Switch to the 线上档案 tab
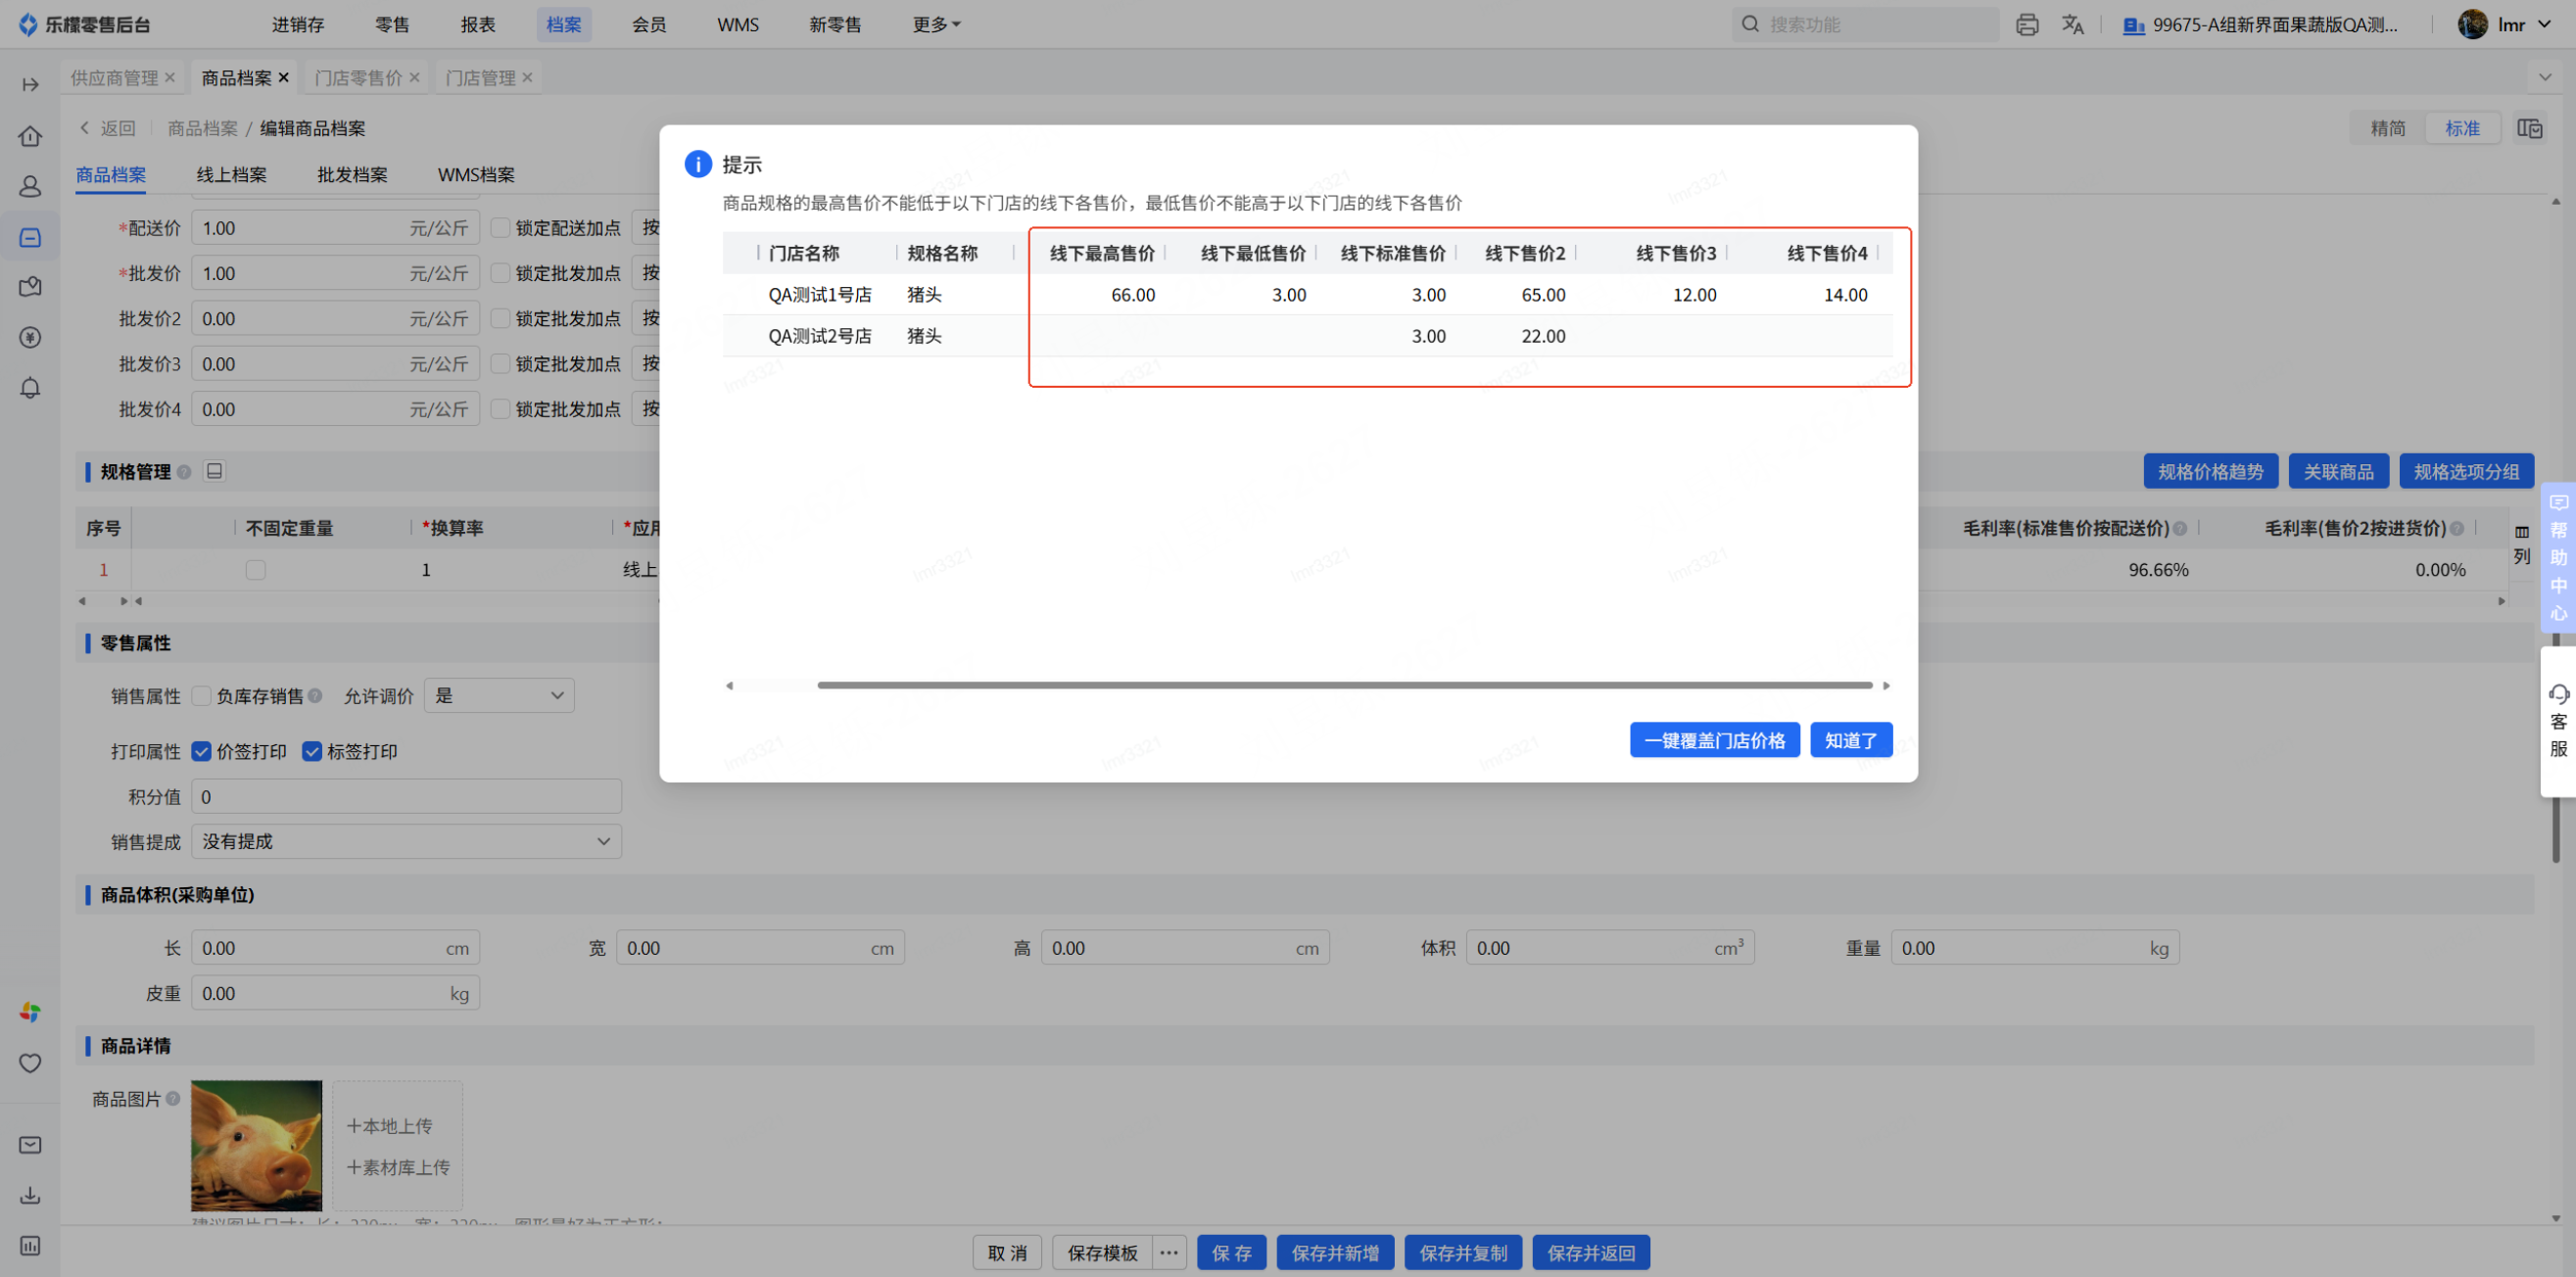The width and height of the screenshot is (2576, 1277). coord(231,175)
